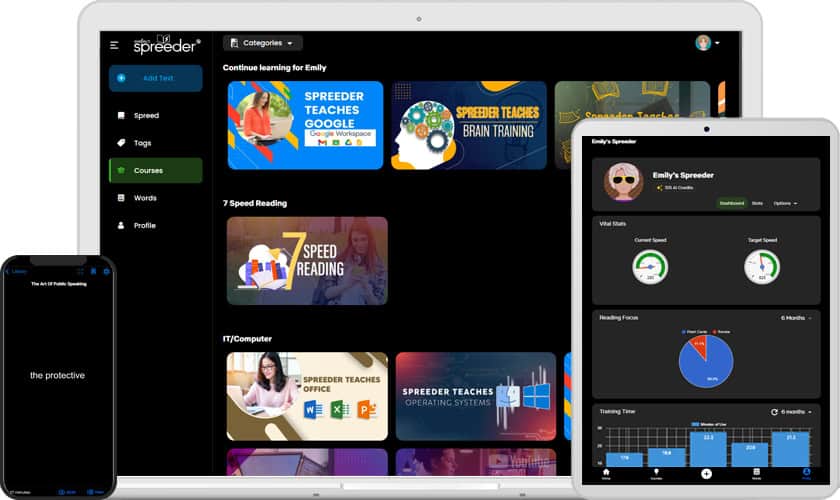Click the 21.2 bar in the Training Time chart
This screenshot has width=840, height=500.
(x=791, y=450)
